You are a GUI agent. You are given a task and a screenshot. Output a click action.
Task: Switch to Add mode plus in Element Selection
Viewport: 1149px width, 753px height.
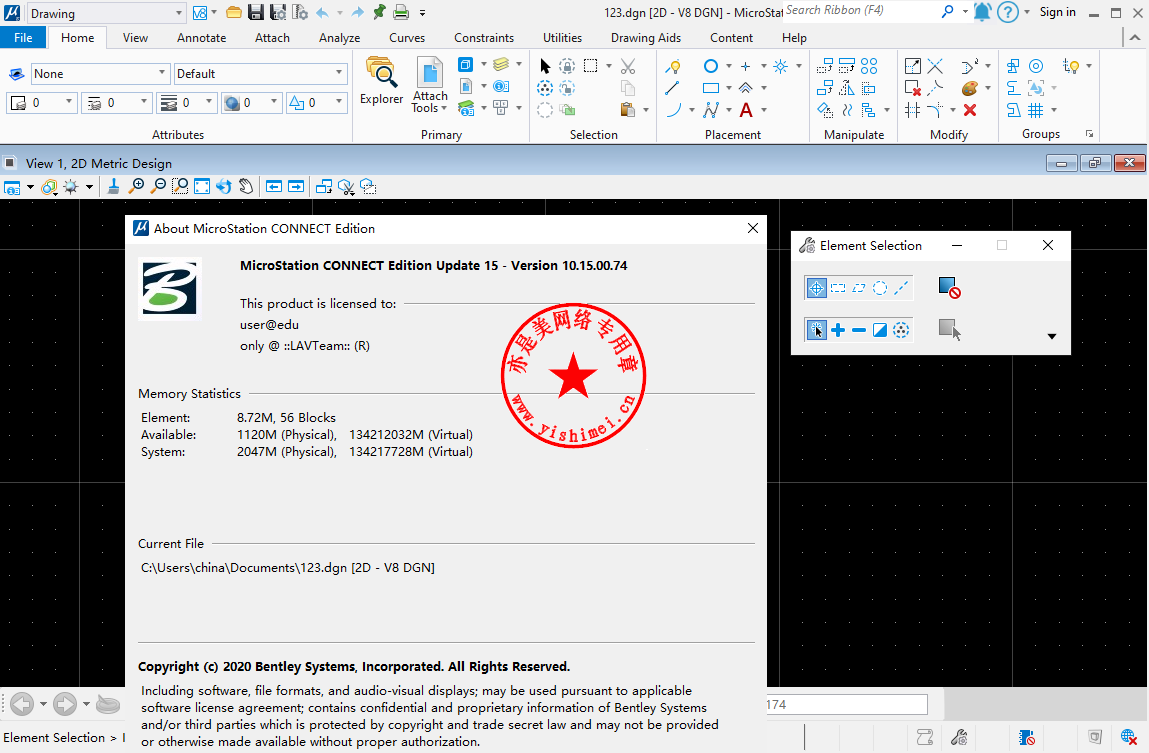point(838,330)
